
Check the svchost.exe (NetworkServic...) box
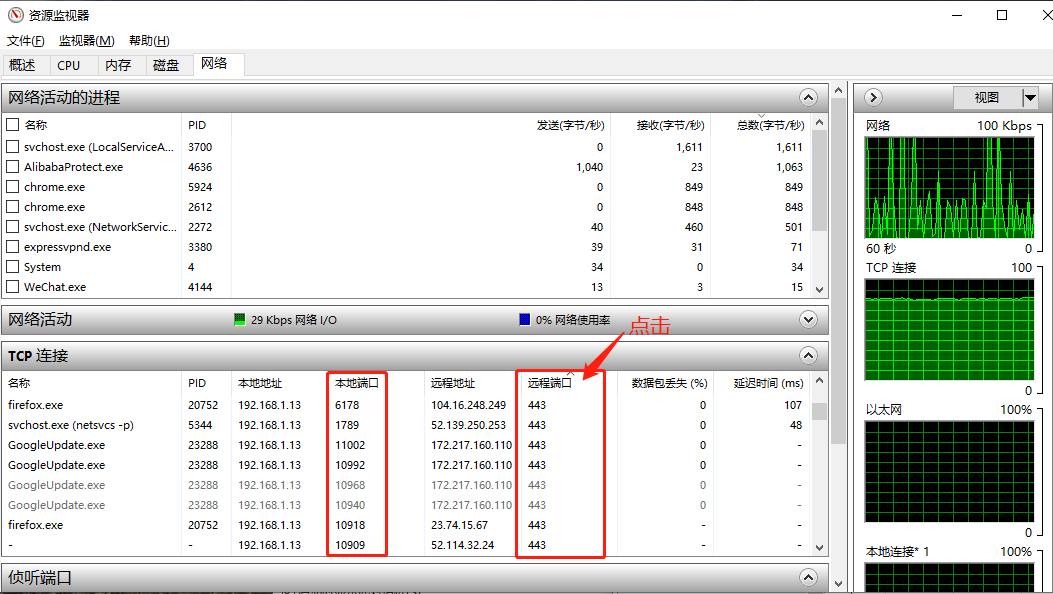(x=12, y=227)
